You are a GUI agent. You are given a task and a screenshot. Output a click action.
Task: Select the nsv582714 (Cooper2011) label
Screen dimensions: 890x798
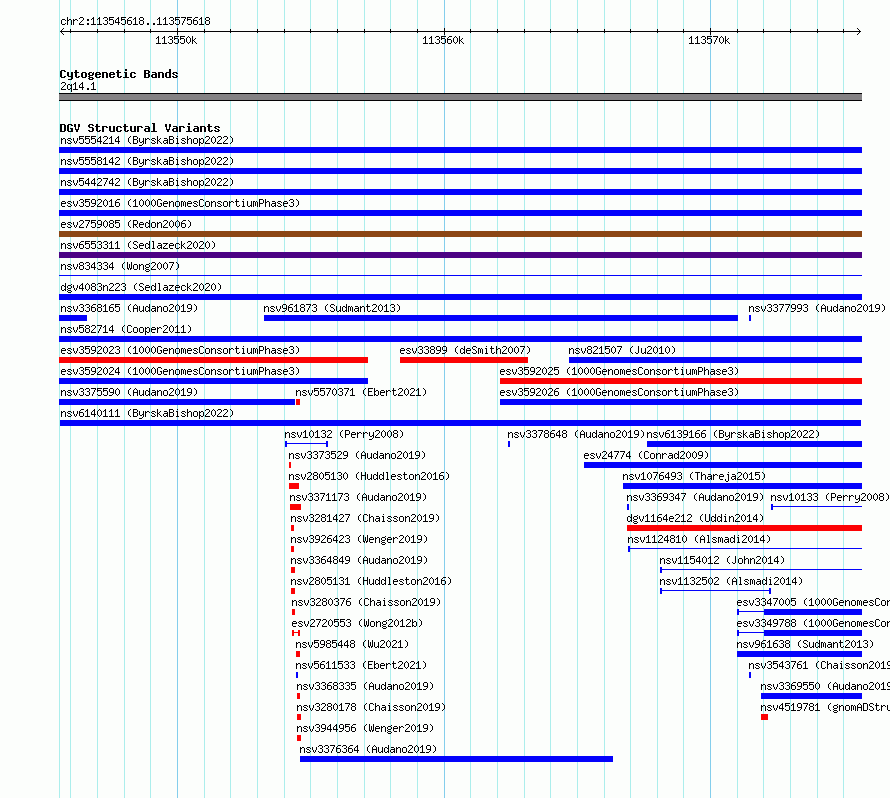tap(126, 329)
